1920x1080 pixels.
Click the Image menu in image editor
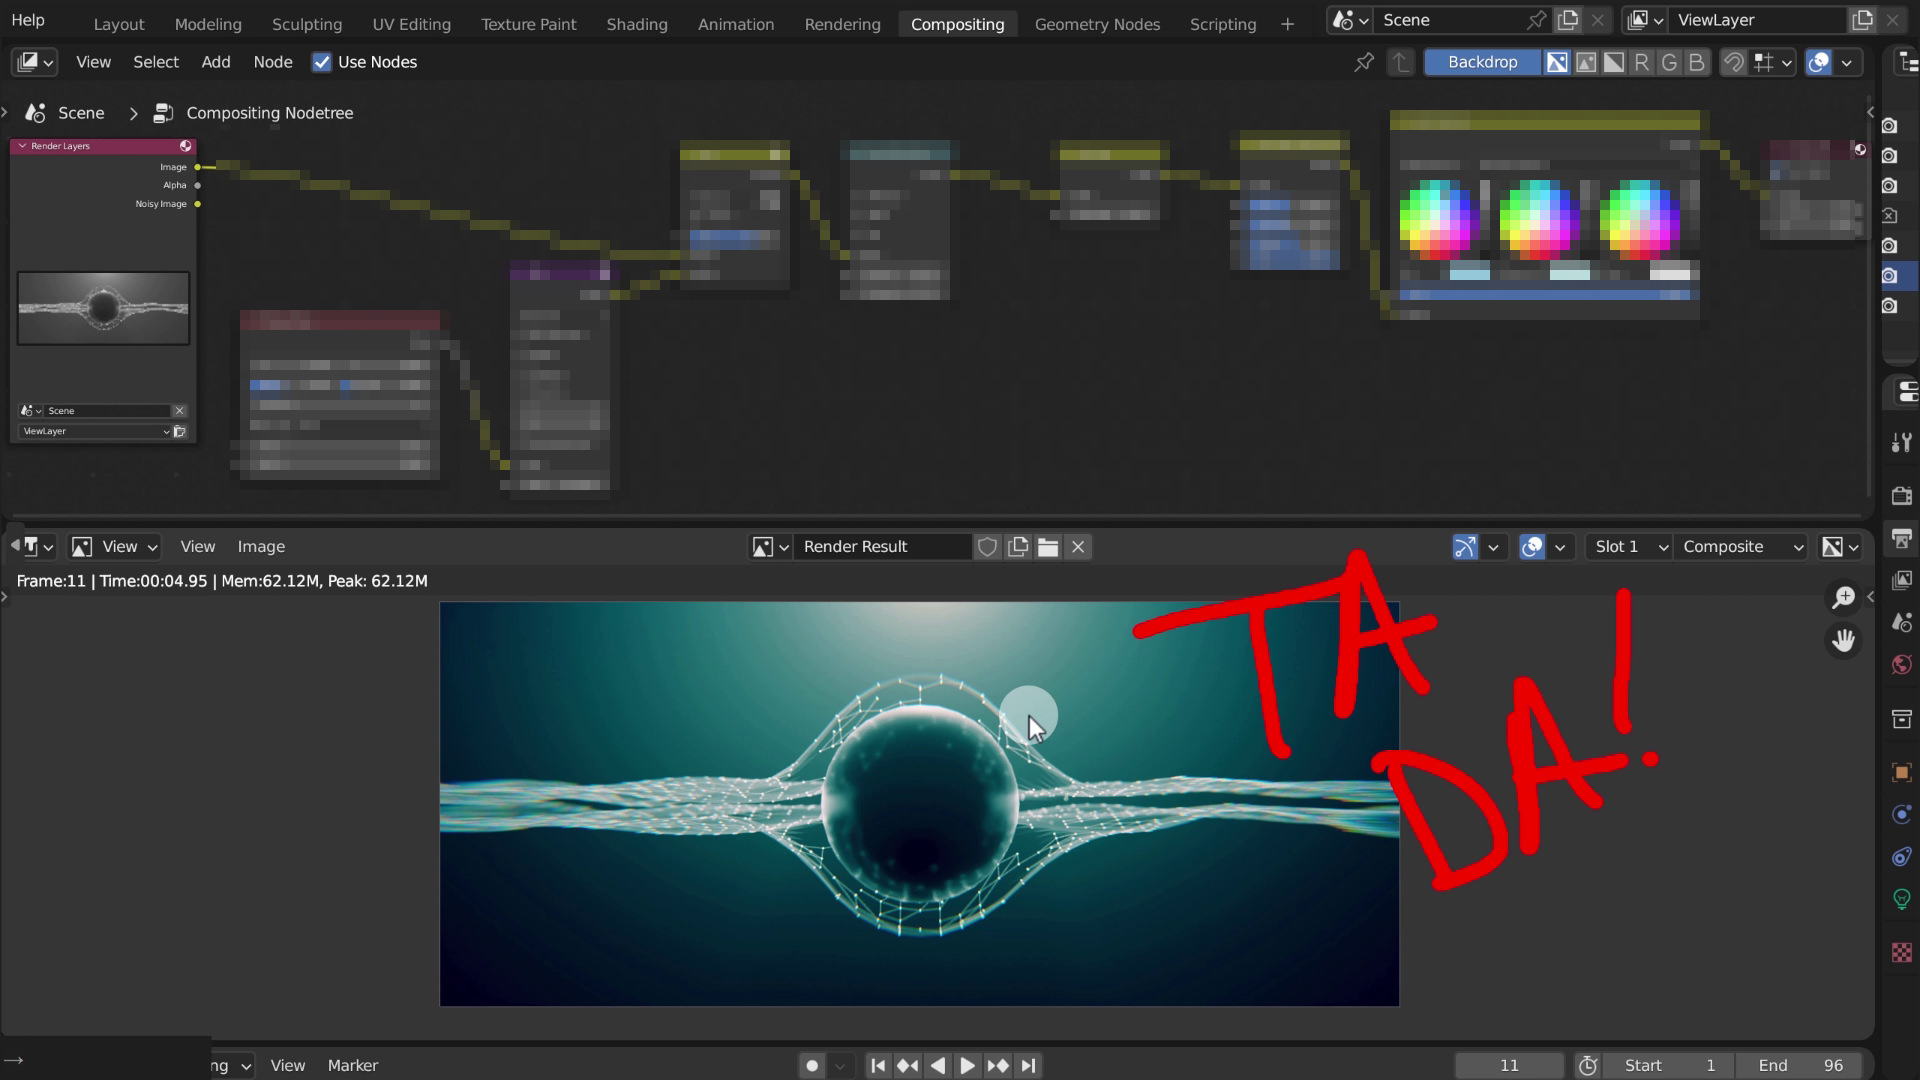pos(261,547)
